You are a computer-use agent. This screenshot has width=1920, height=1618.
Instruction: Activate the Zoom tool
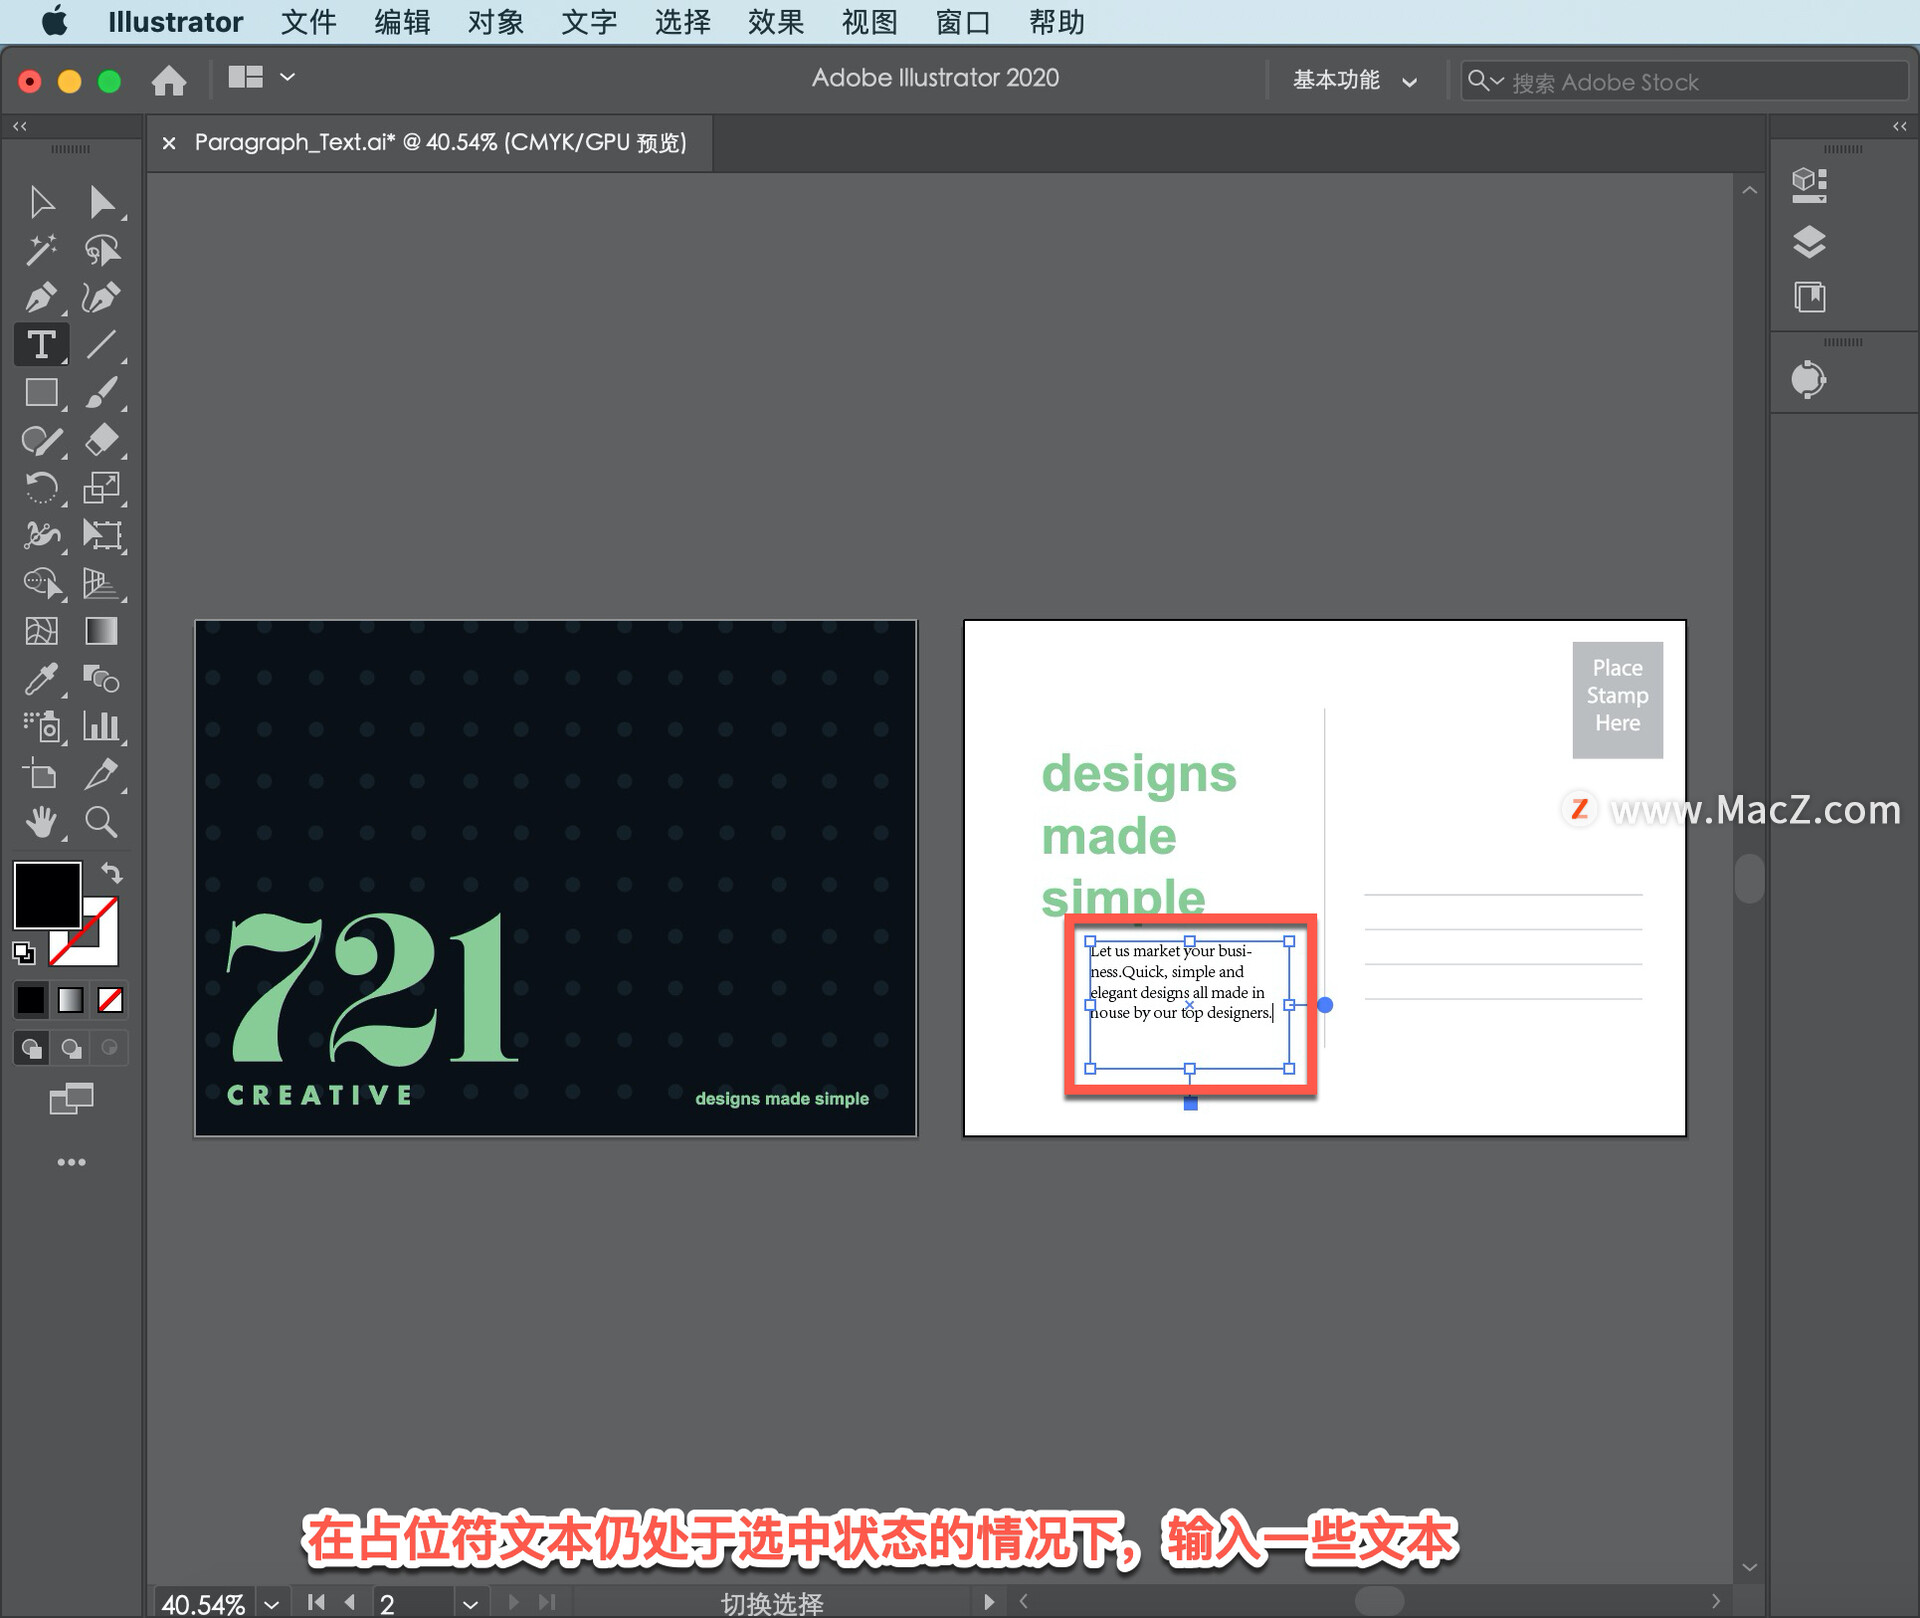point(101,822)
